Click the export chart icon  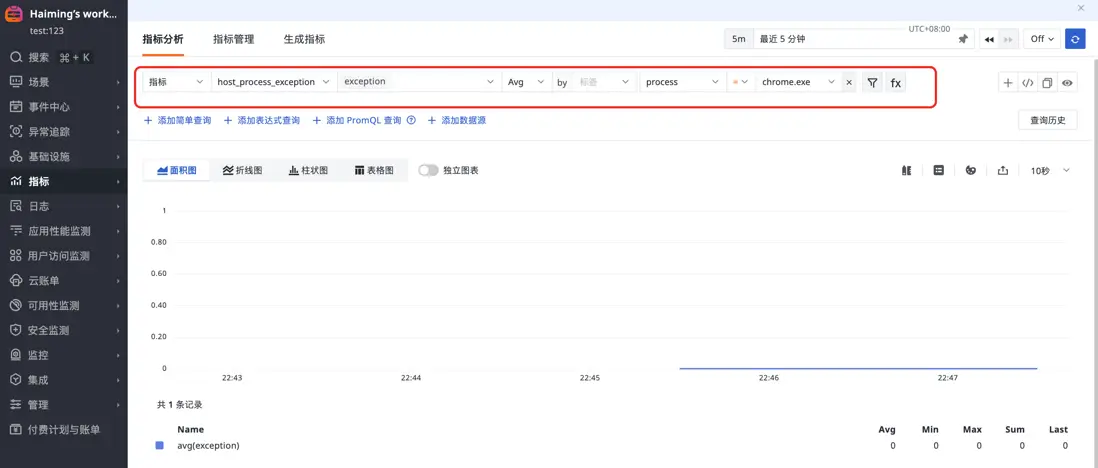coord(1002,171)
